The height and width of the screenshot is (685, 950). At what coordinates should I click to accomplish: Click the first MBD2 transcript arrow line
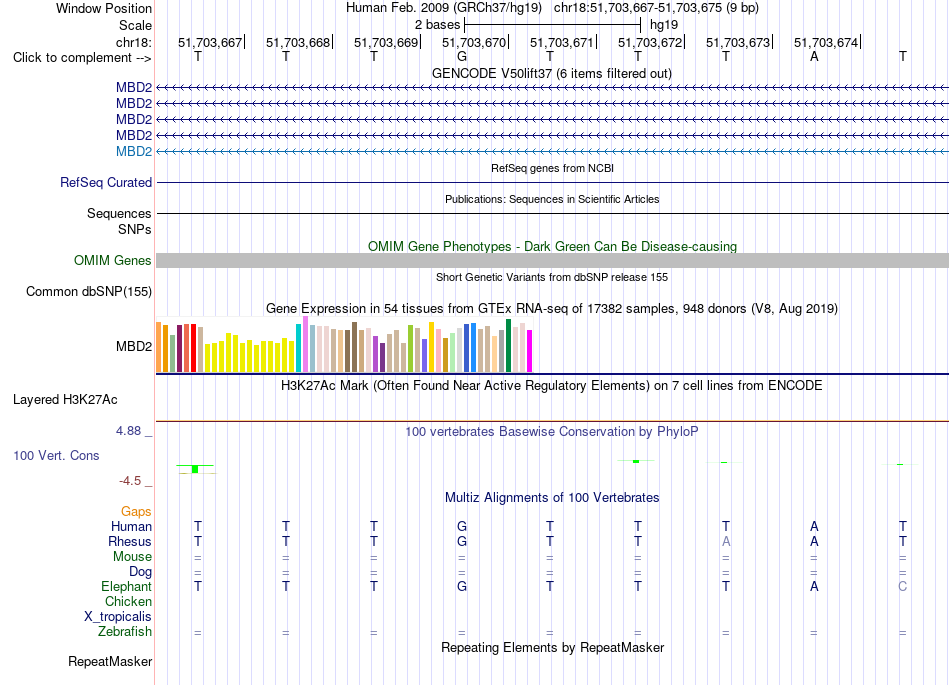click(552, 88)
